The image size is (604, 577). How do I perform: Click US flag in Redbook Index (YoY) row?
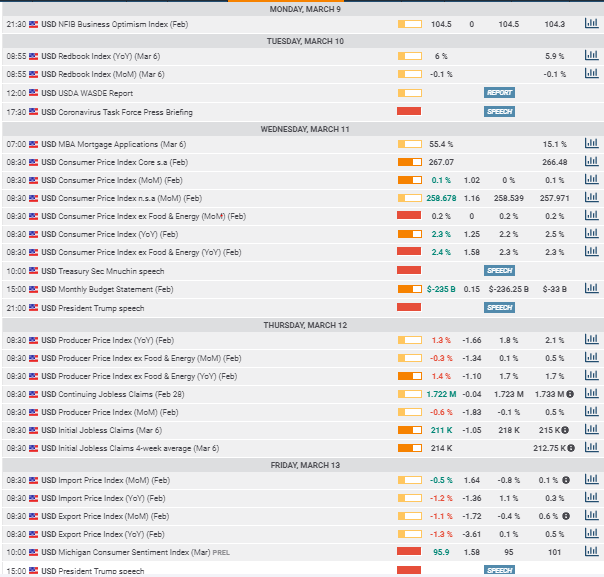click(34, 56)
